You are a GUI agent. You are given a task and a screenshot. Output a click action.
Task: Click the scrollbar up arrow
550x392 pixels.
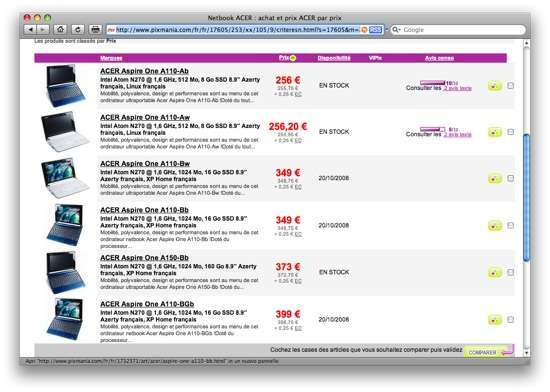tap(526, 43)
